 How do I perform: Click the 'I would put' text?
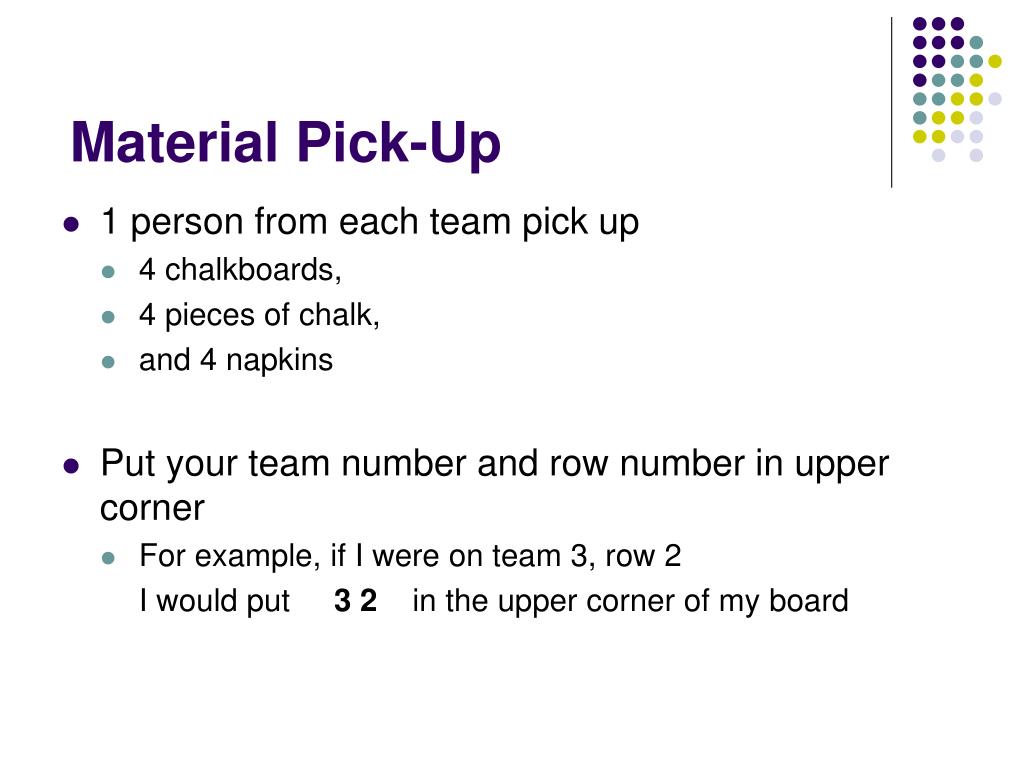[x=214, y=601]
